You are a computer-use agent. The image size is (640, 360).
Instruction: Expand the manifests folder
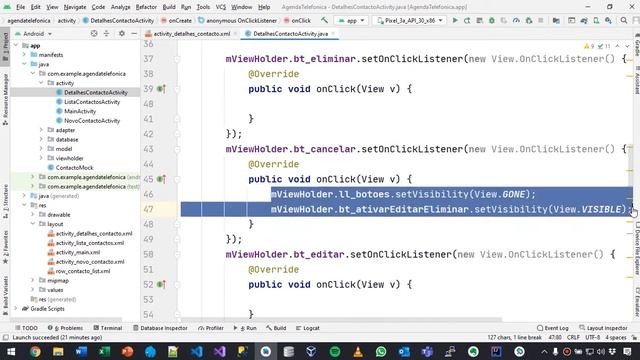(24, 55)
